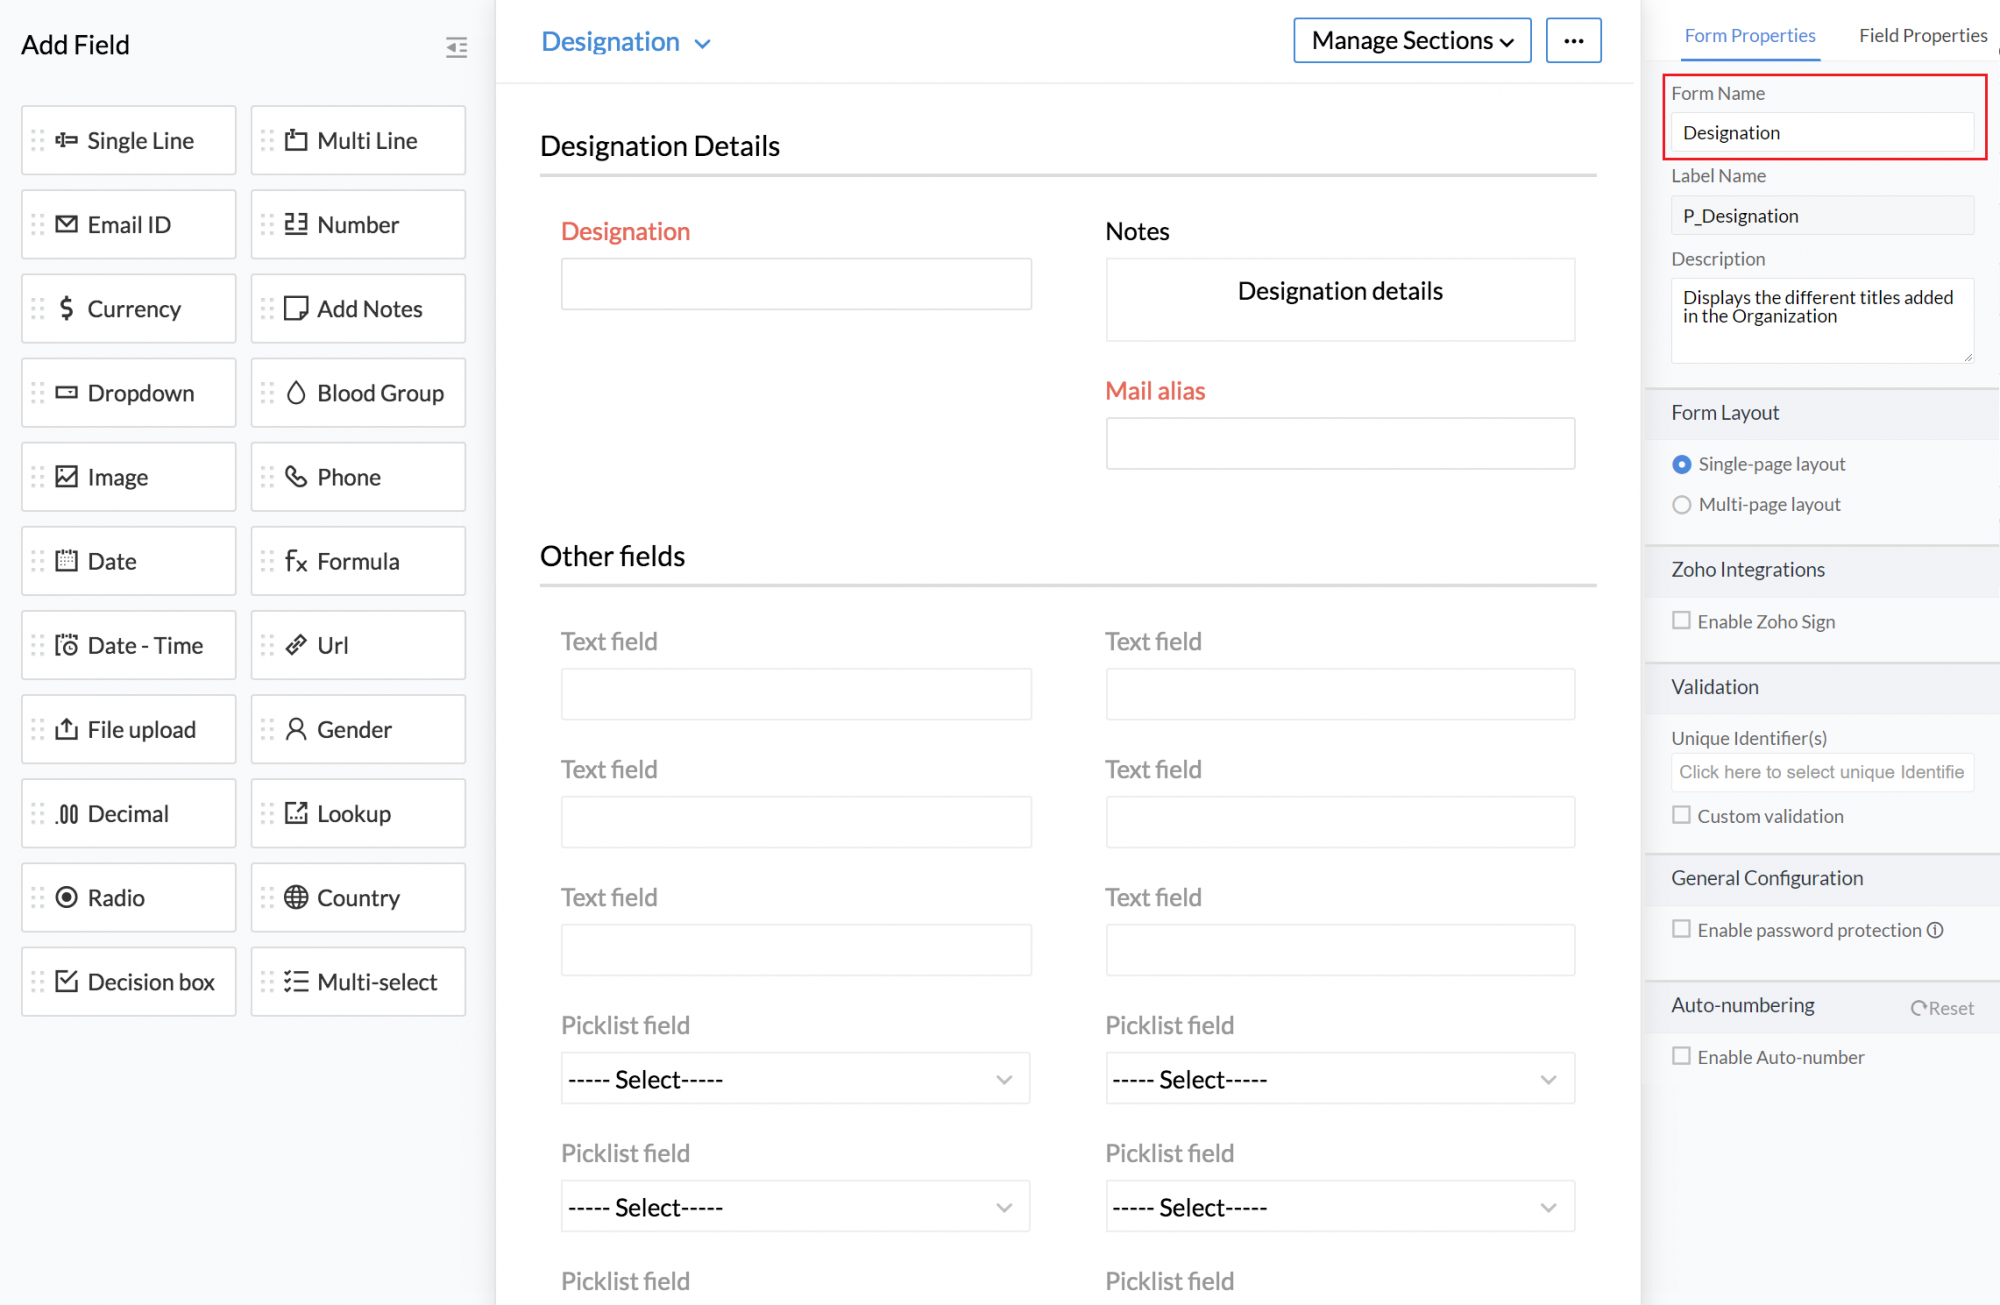Open the first Picklist field Select dropdown

pos(794,1078)
